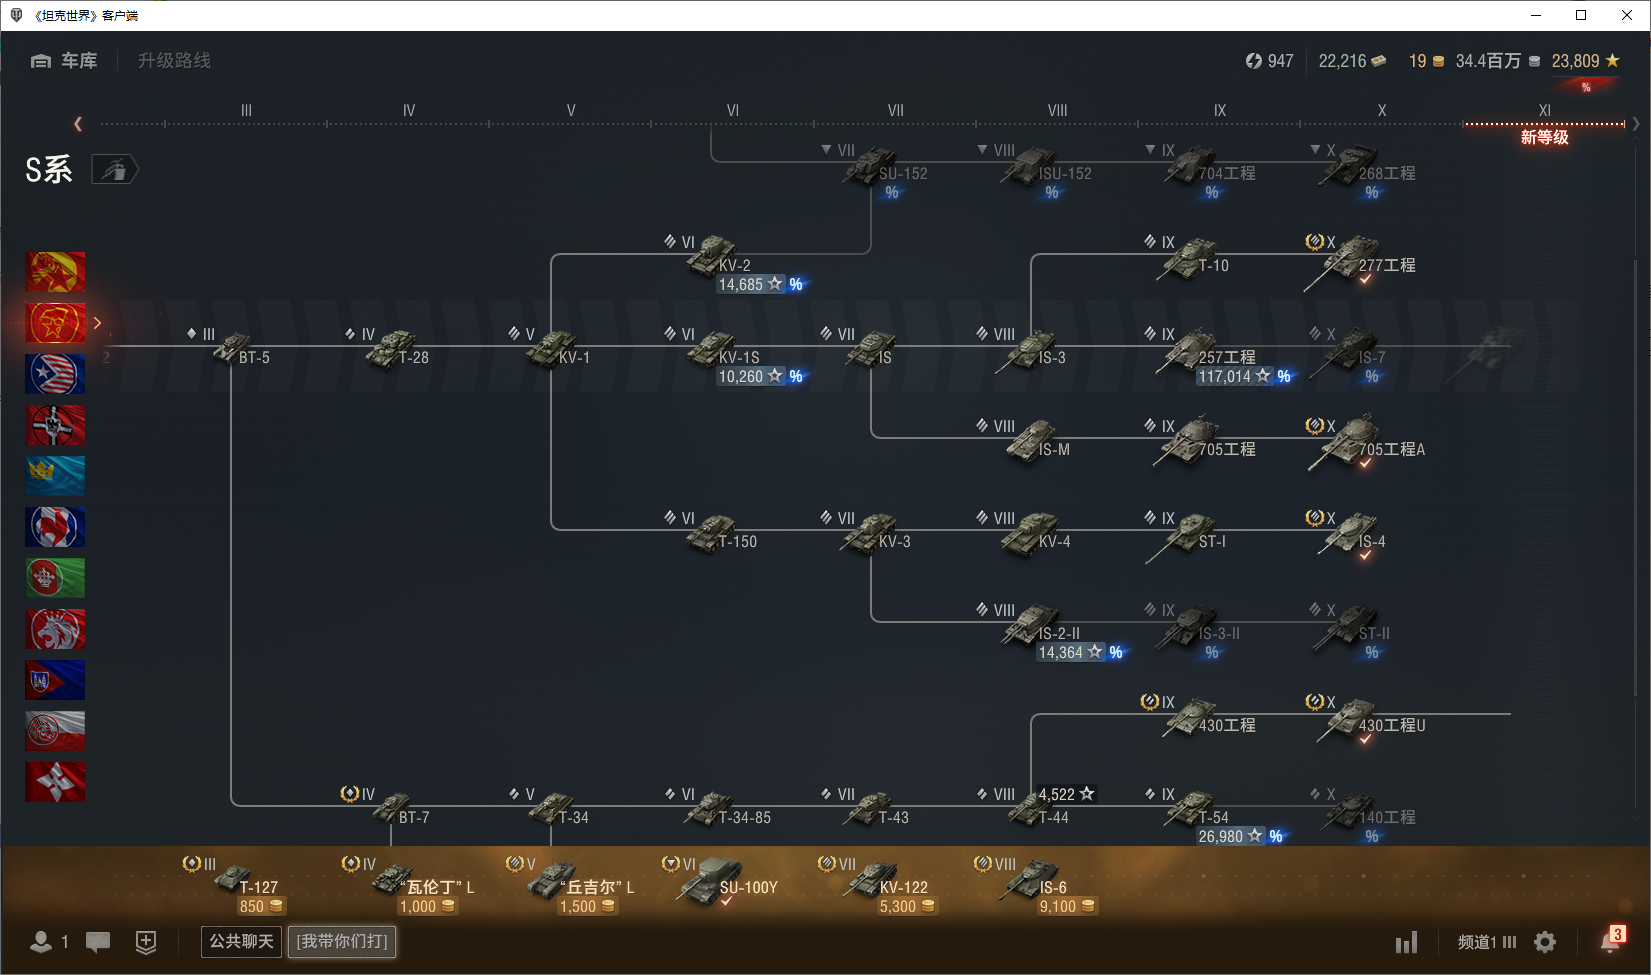1651x975 pixels.
Task: Go to the 车库 garage tab
Action: 64,61
